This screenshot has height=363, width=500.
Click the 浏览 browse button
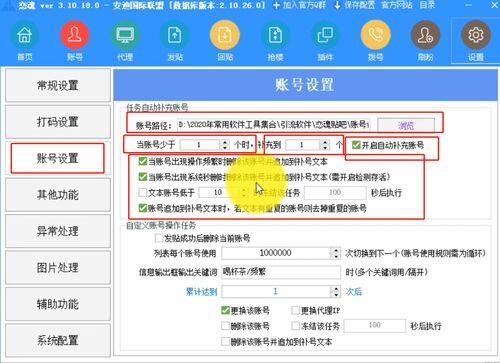click(x=406, y=125)
